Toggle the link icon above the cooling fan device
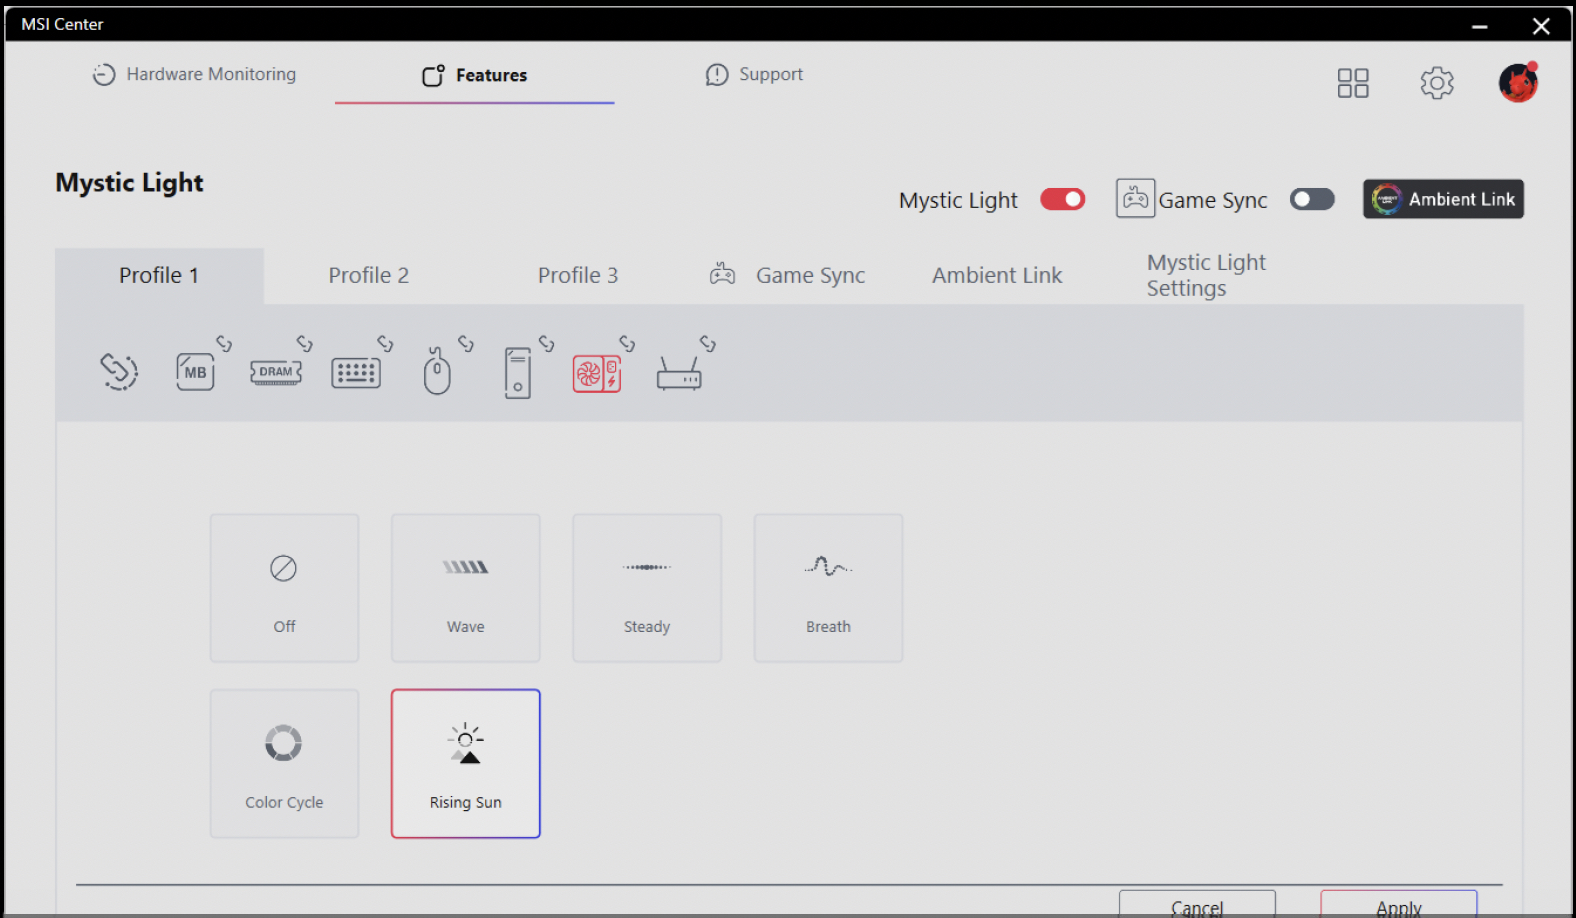Screen dimensions: 1576x918 tap(627, 343)
